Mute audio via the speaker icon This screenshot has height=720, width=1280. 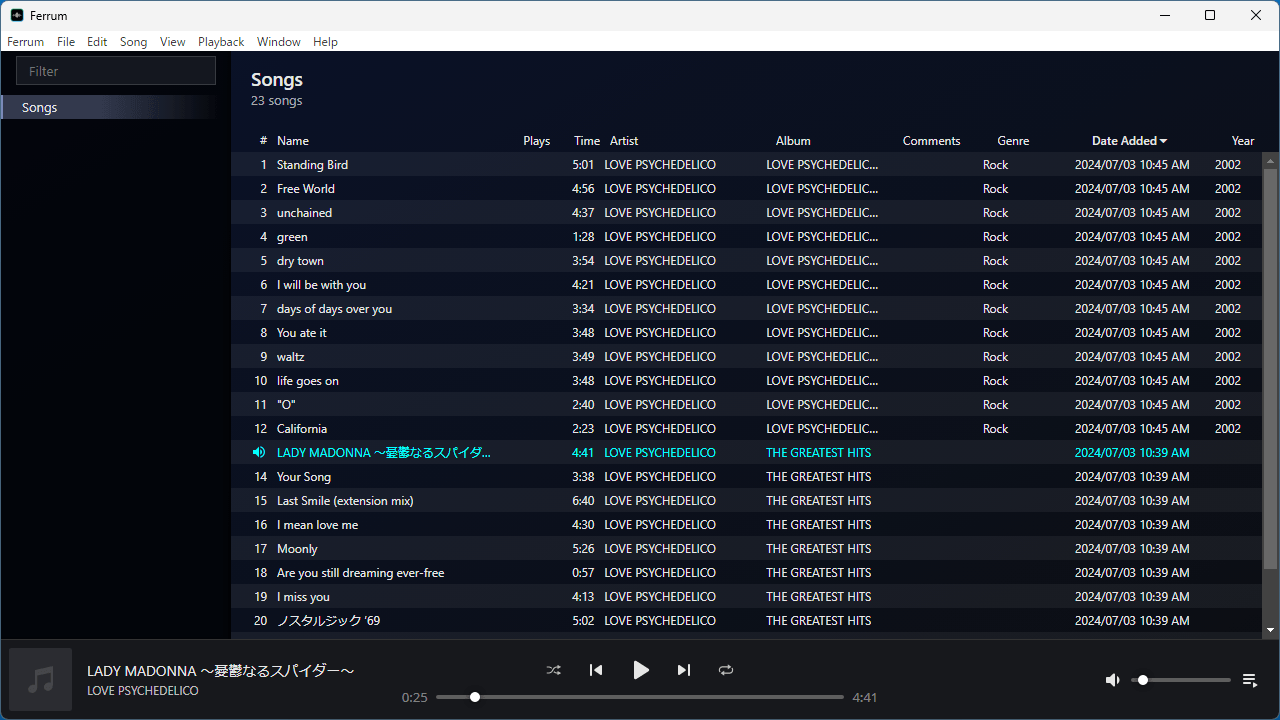pyautogui.click(x=1112, y=680)
